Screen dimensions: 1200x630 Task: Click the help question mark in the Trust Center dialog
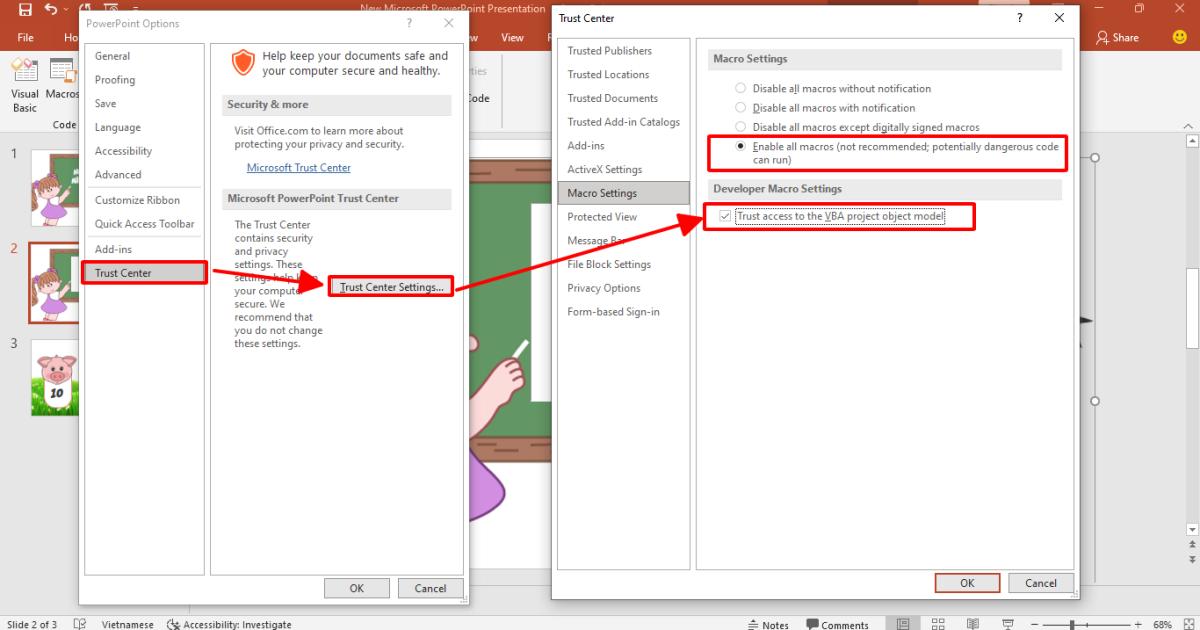click(1020, 18)
